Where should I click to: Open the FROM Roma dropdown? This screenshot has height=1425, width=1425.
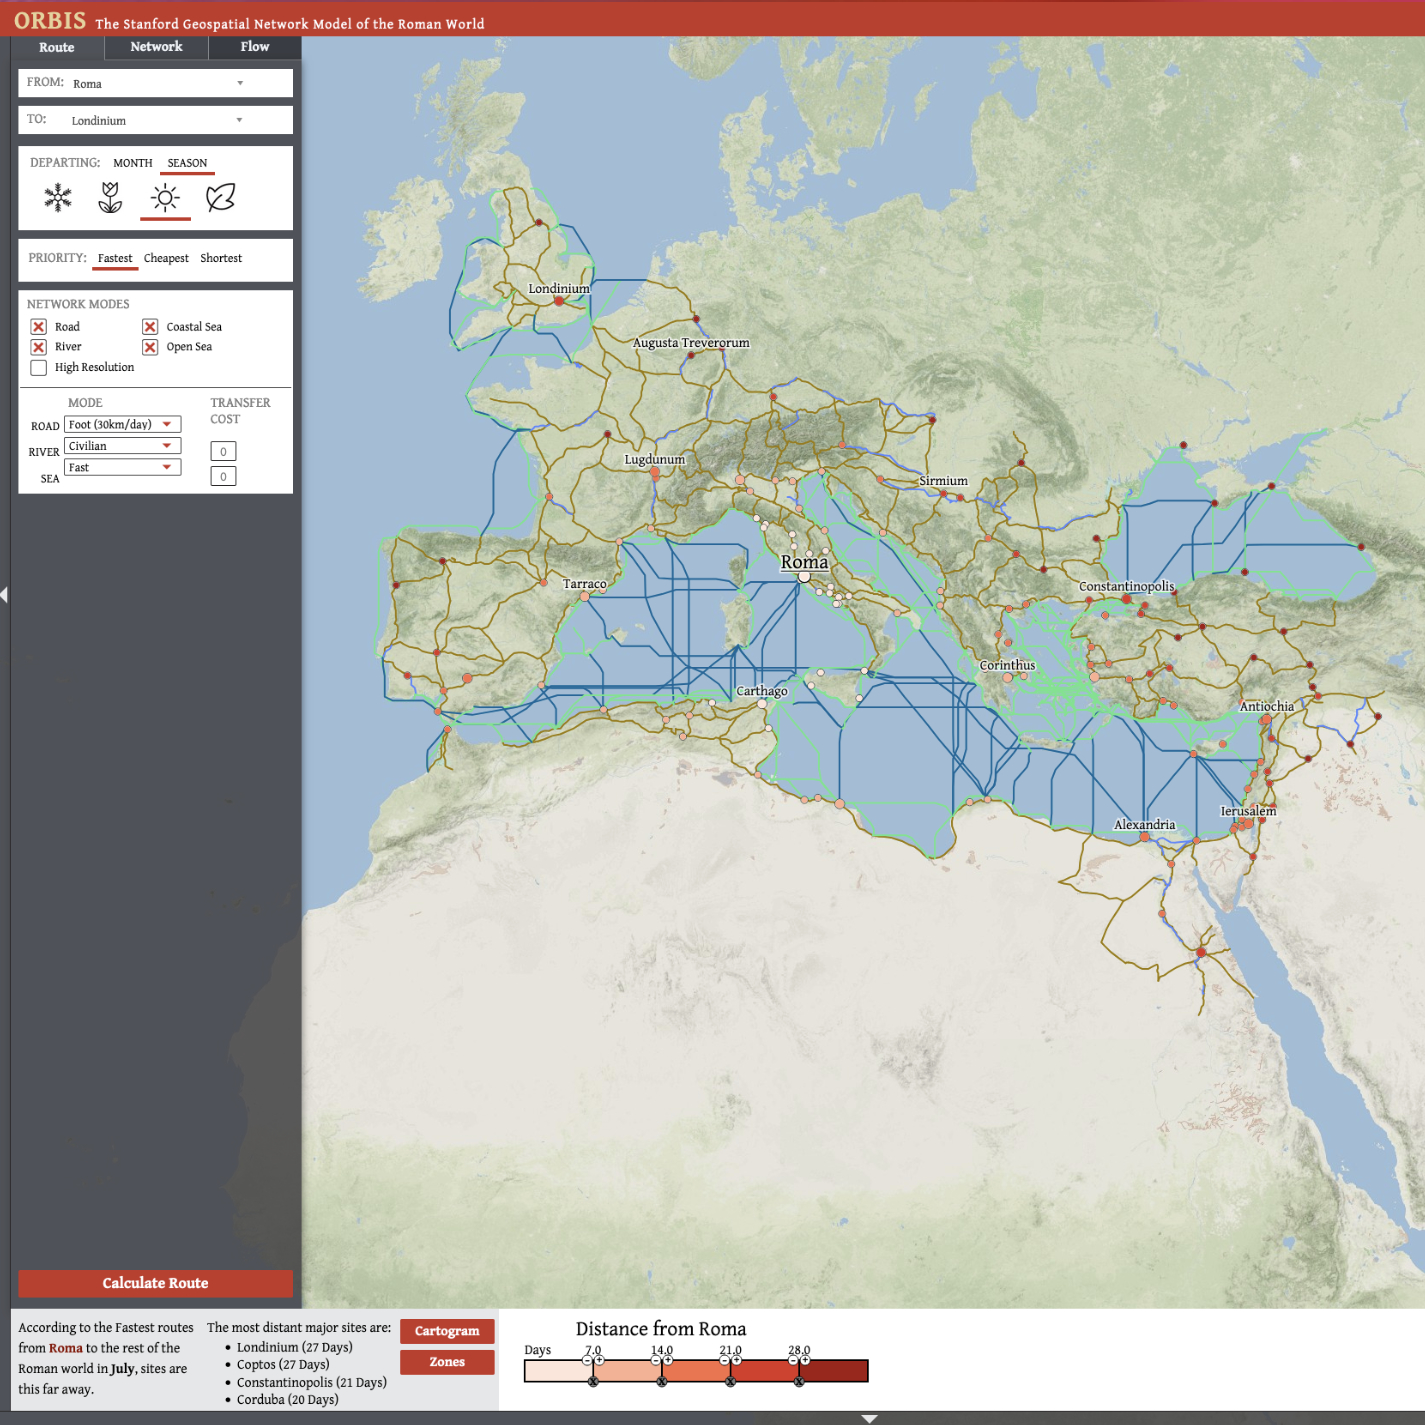(x=156, y=83)
